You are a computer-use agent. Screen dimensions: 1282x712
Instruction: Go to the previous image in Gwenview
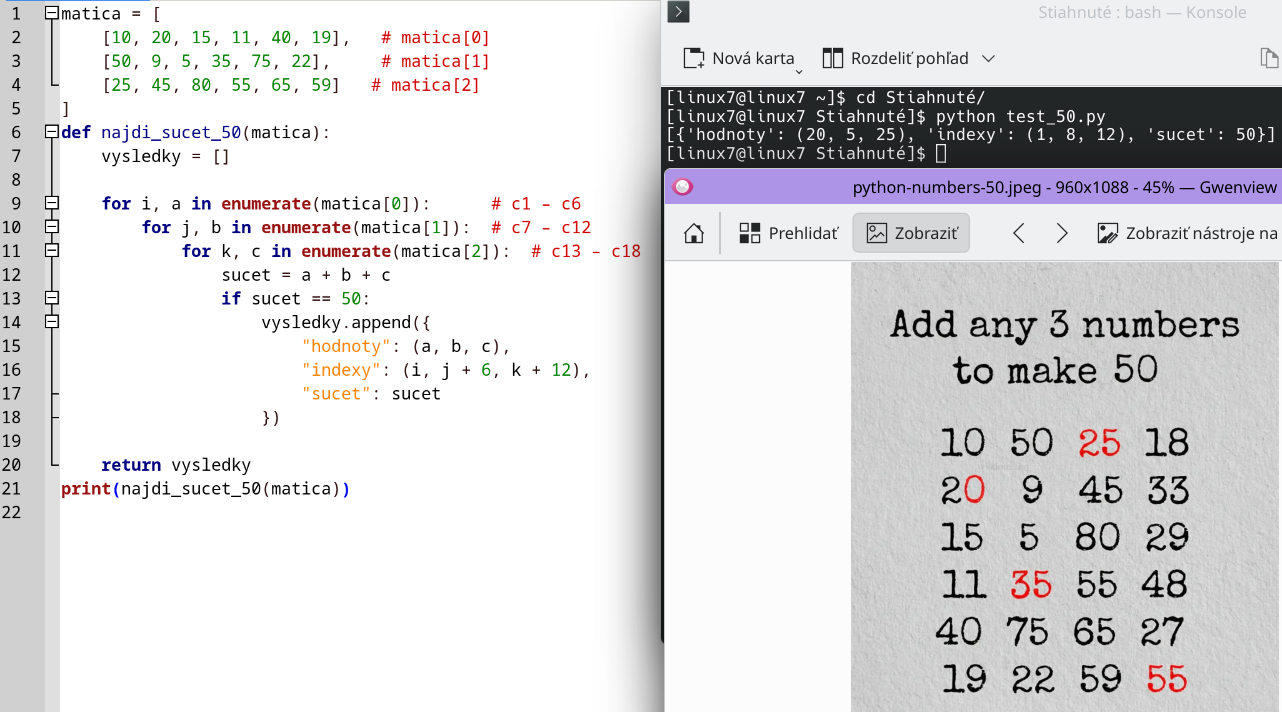(x=1019, y=234)
